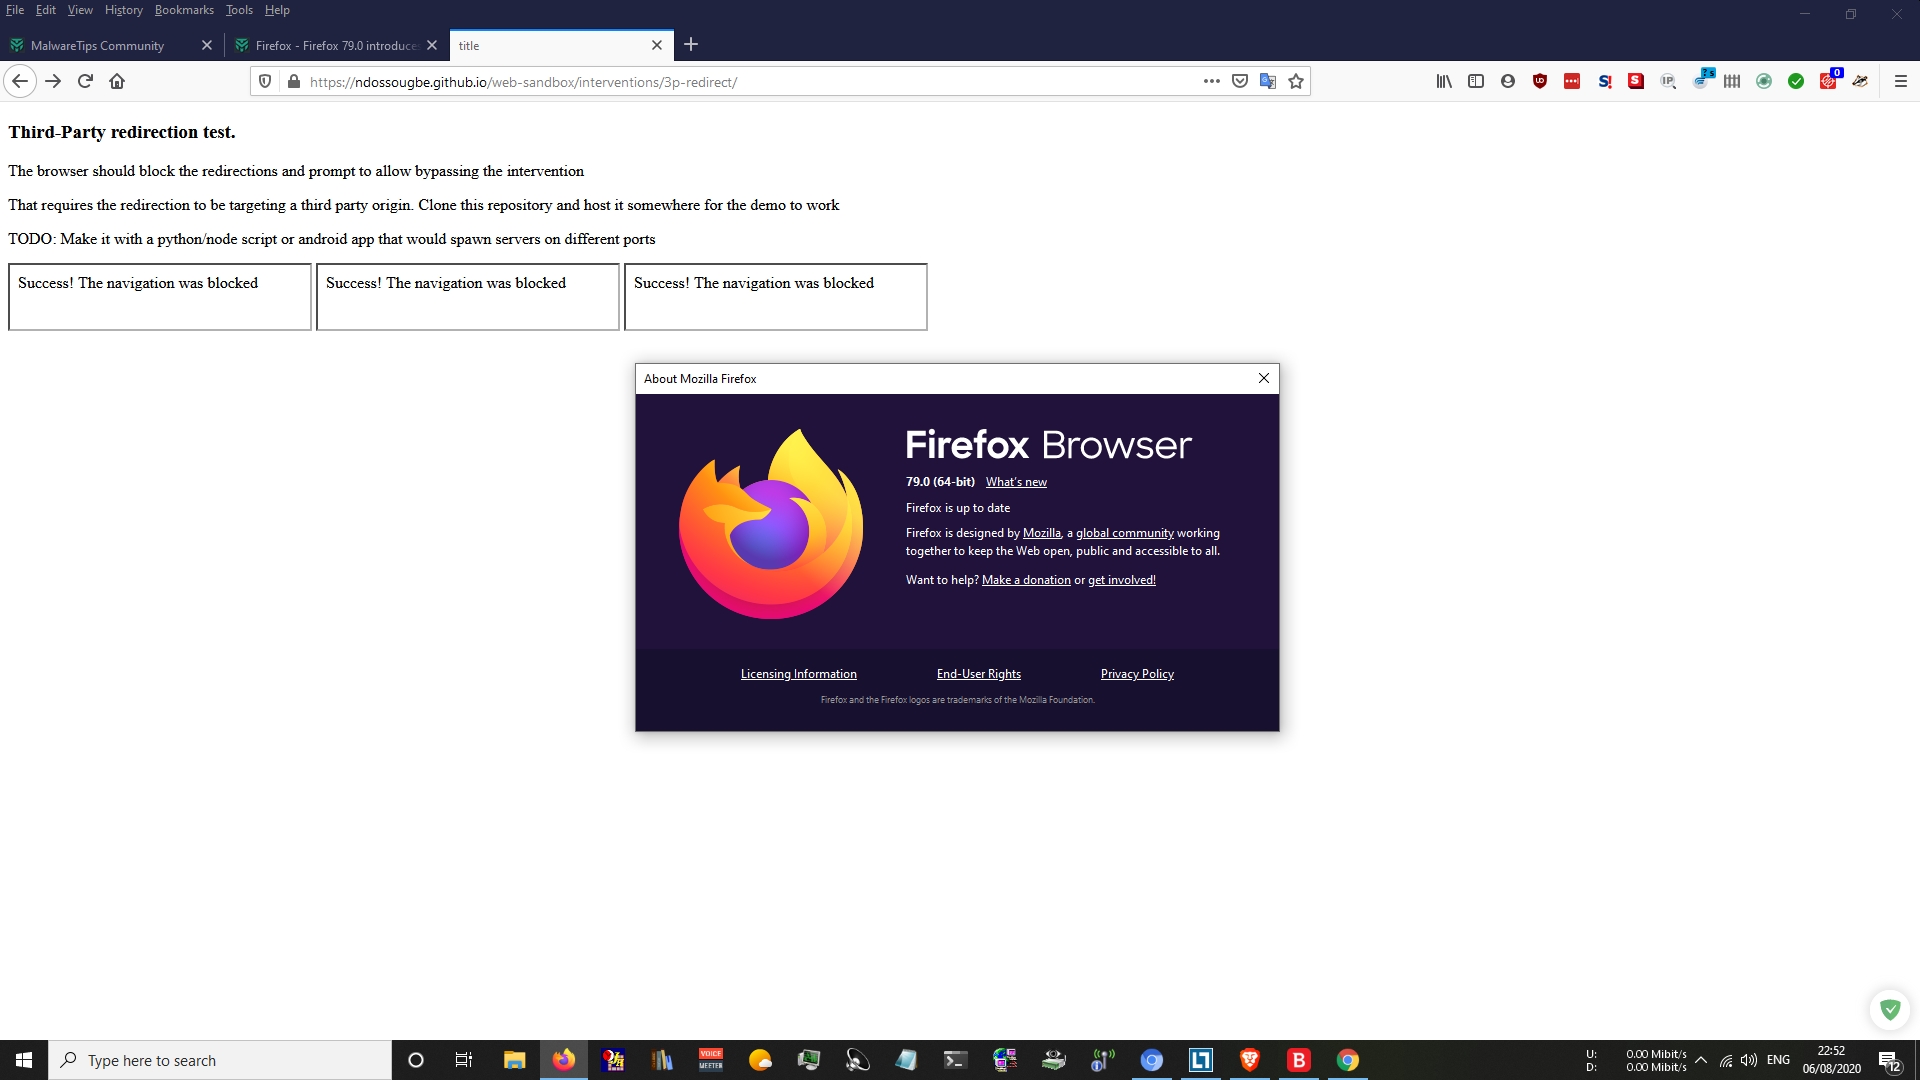Screen dimensions: 1920x1080
Task: Click the translate page icon in address bar
Action: coord(1268,82)
